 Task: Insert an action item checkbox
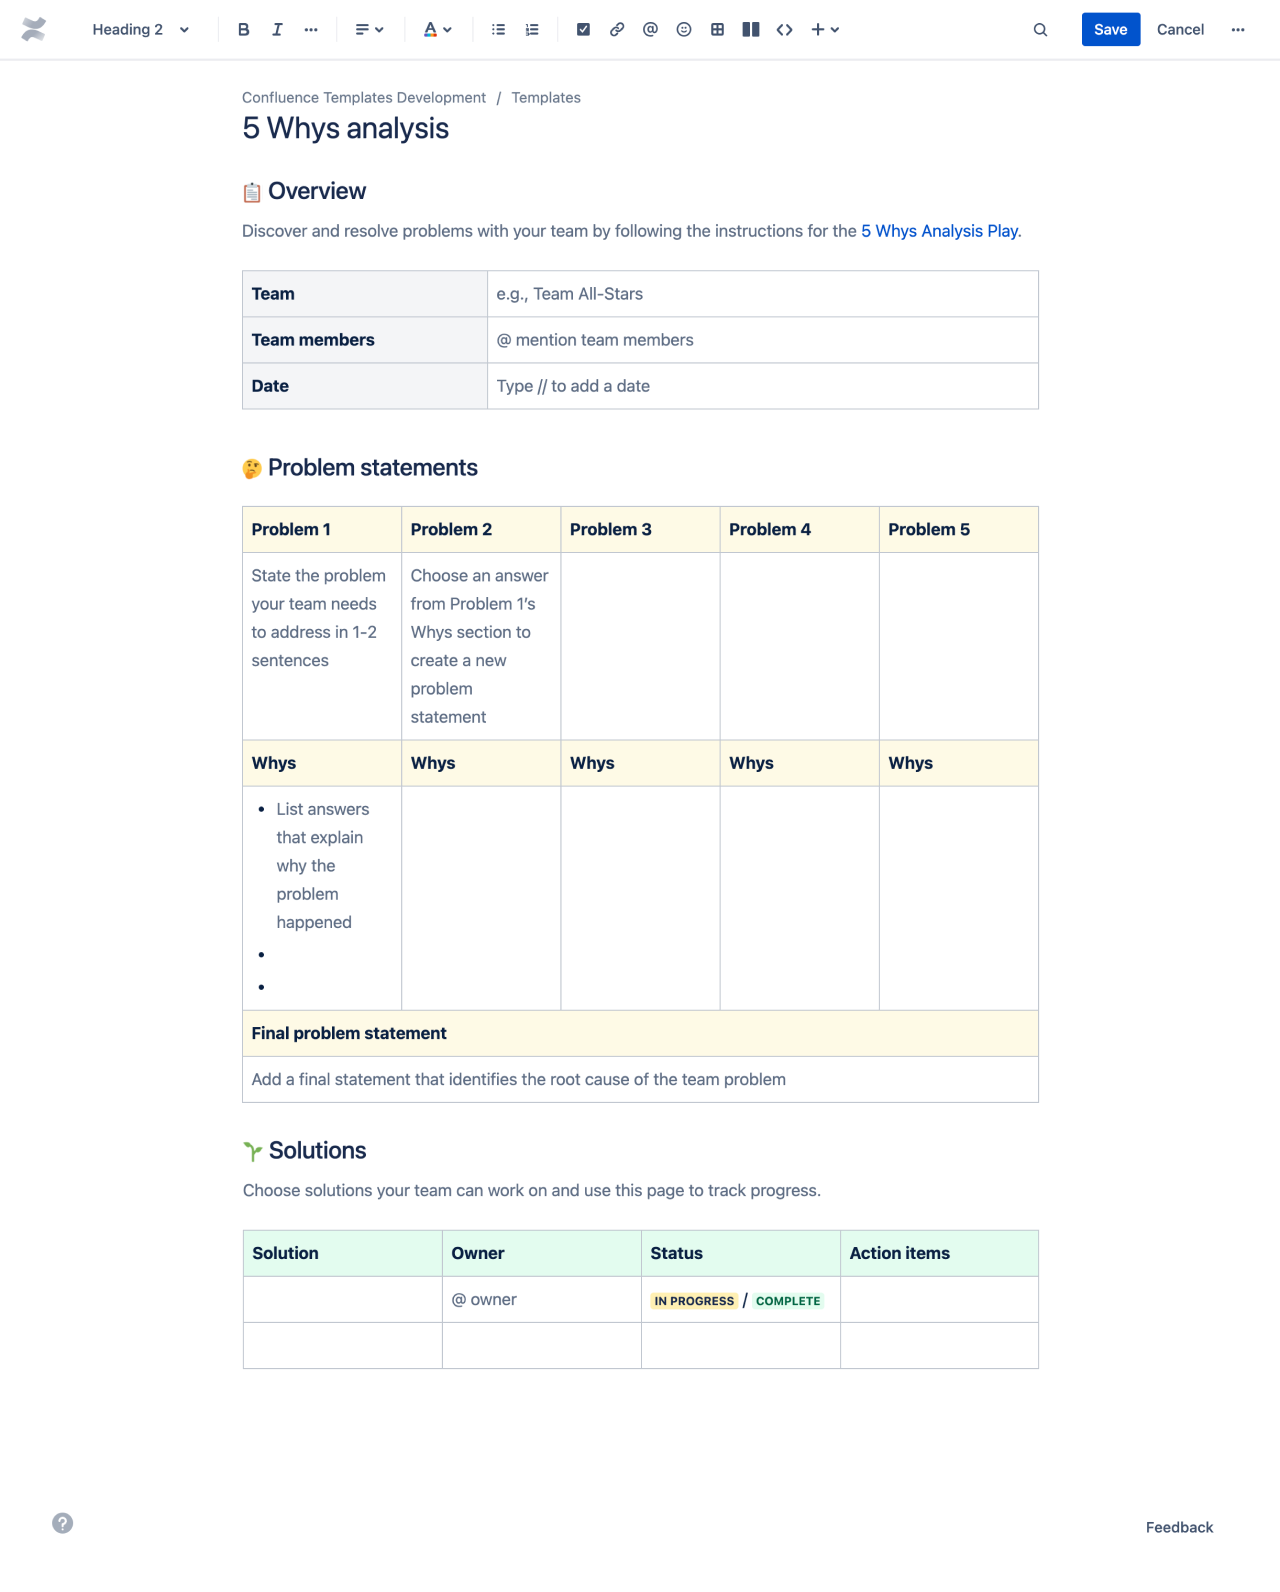[583, 30]
